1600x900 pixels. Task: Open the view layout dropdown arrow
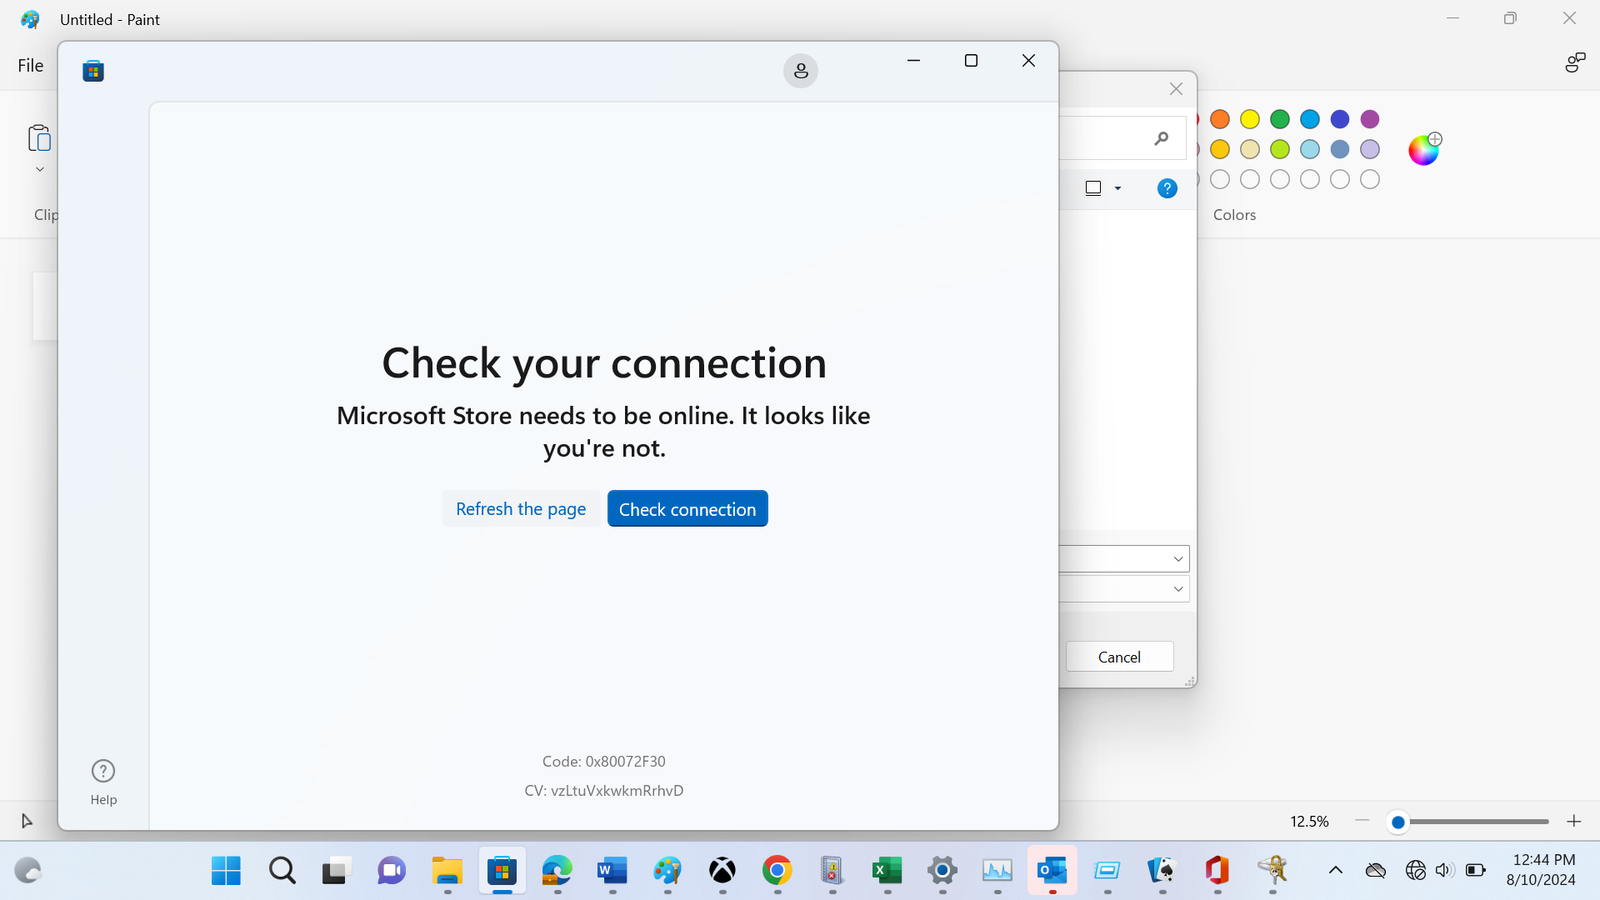[1118, 188]
